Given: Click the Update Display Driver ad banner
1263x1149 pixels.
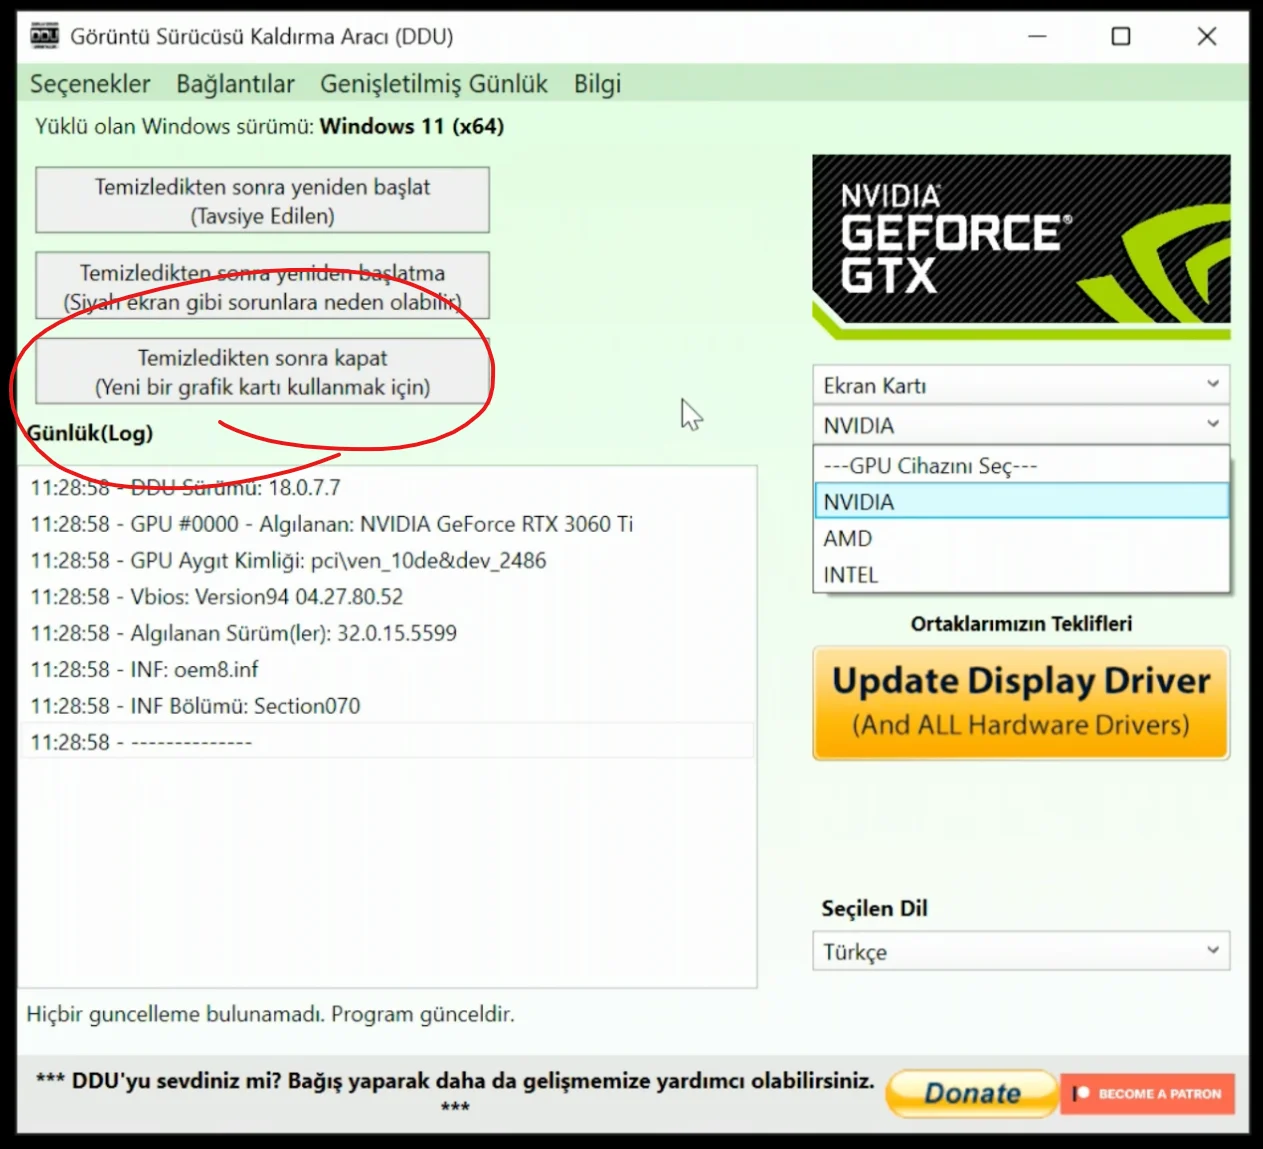Looking at the screenshot, I should coord(1021,703).
